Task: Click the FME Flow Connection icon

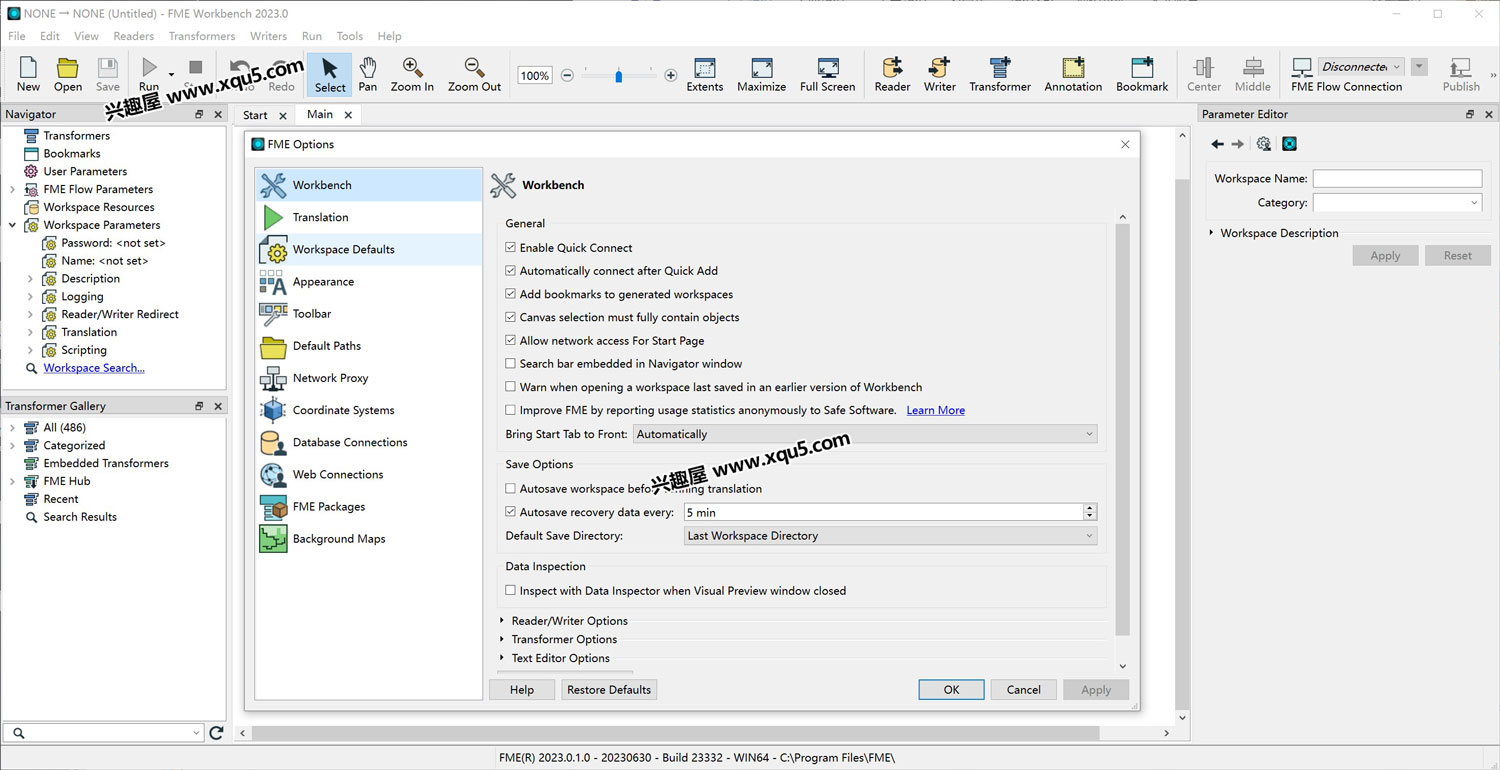Action: point(1302,68)
